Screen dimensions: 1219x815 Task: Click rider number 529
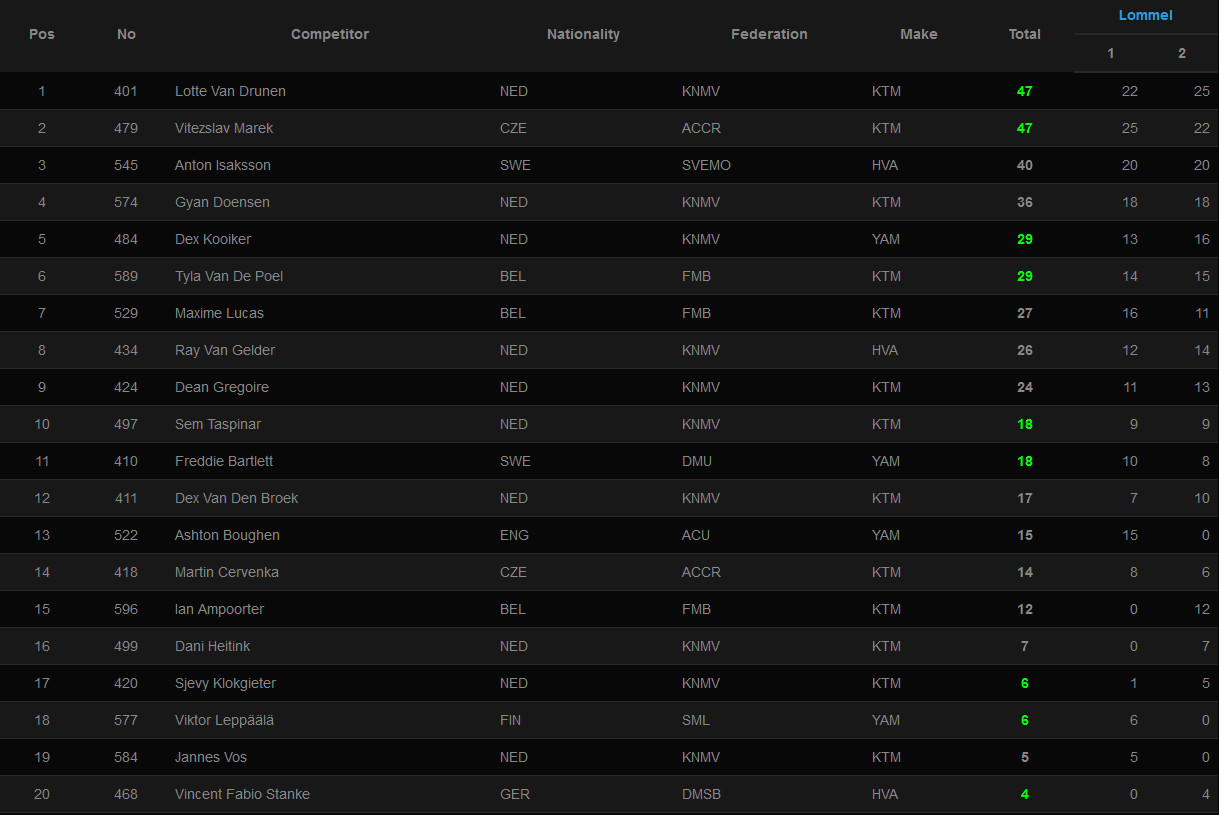click(x=126, y=313)
